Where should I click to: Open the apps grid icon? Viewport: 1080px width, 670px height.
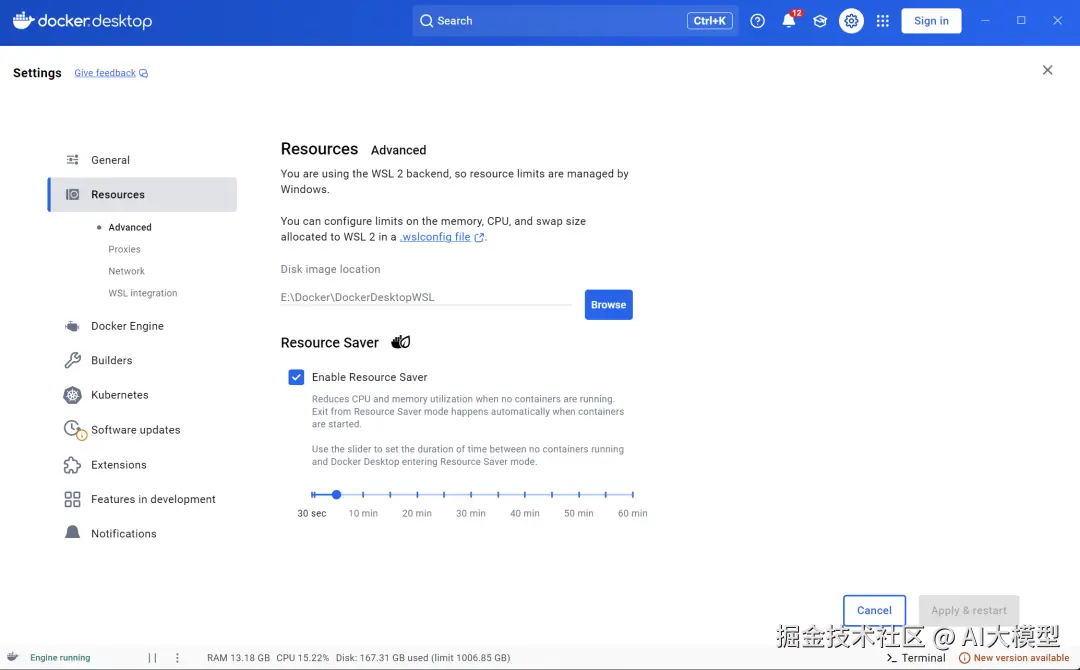(x=882, y=21)
